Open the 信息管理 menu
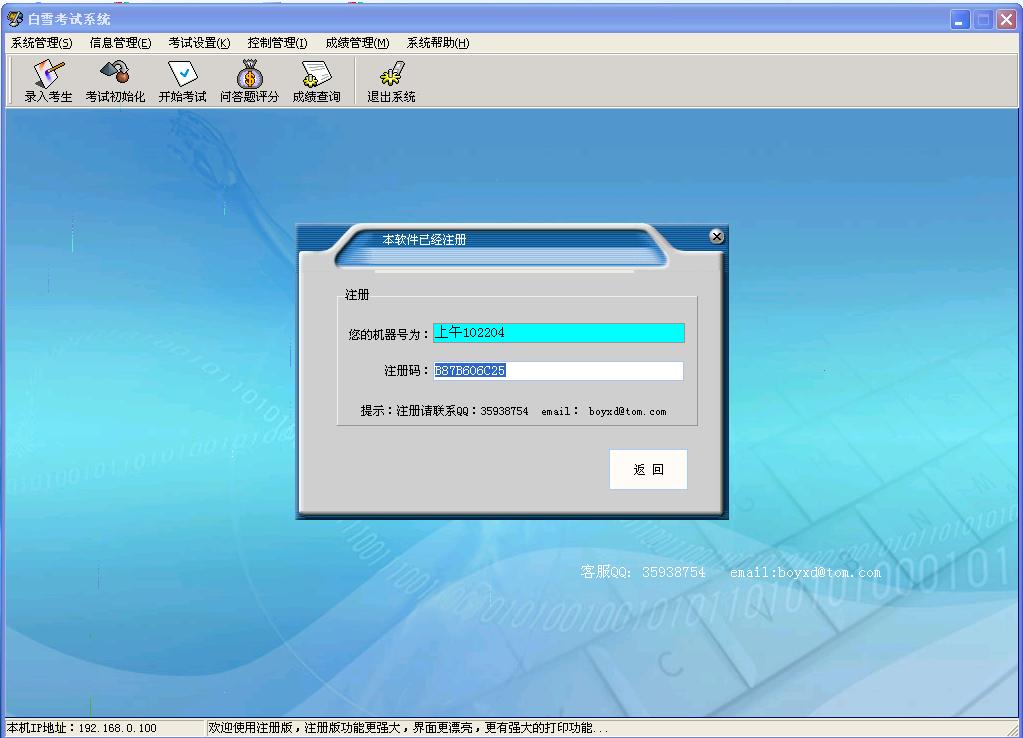Screen dimensions: 1023x738 click(120, 43)
